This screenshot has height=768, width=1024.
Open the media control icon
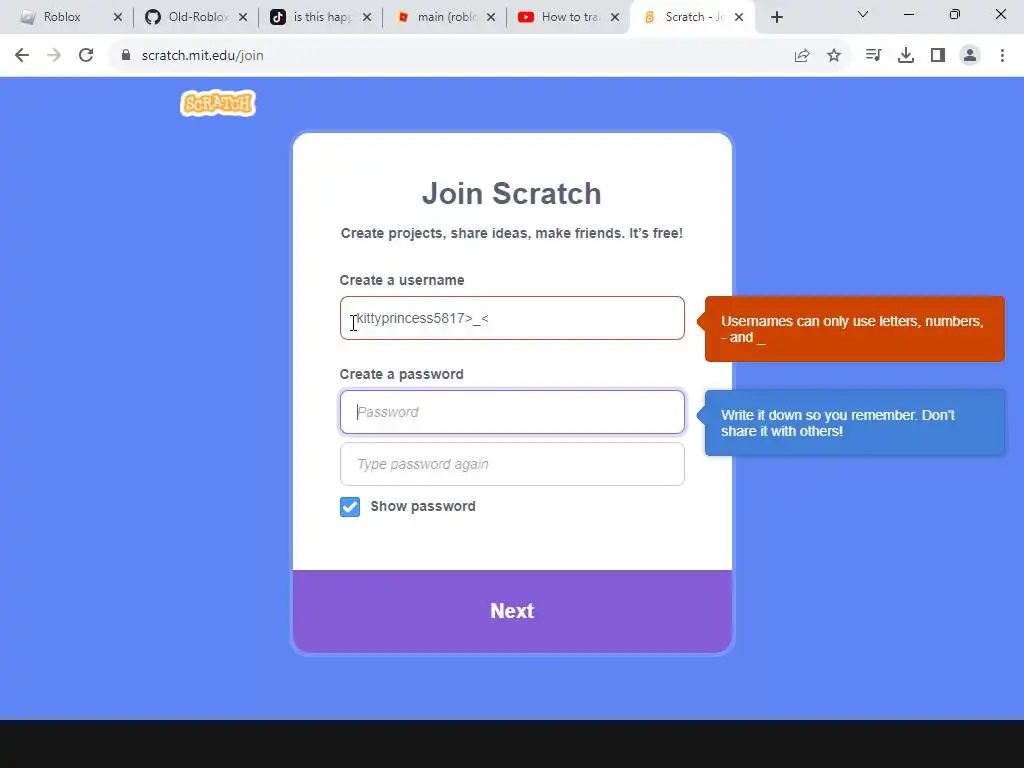tap(873, 56)
